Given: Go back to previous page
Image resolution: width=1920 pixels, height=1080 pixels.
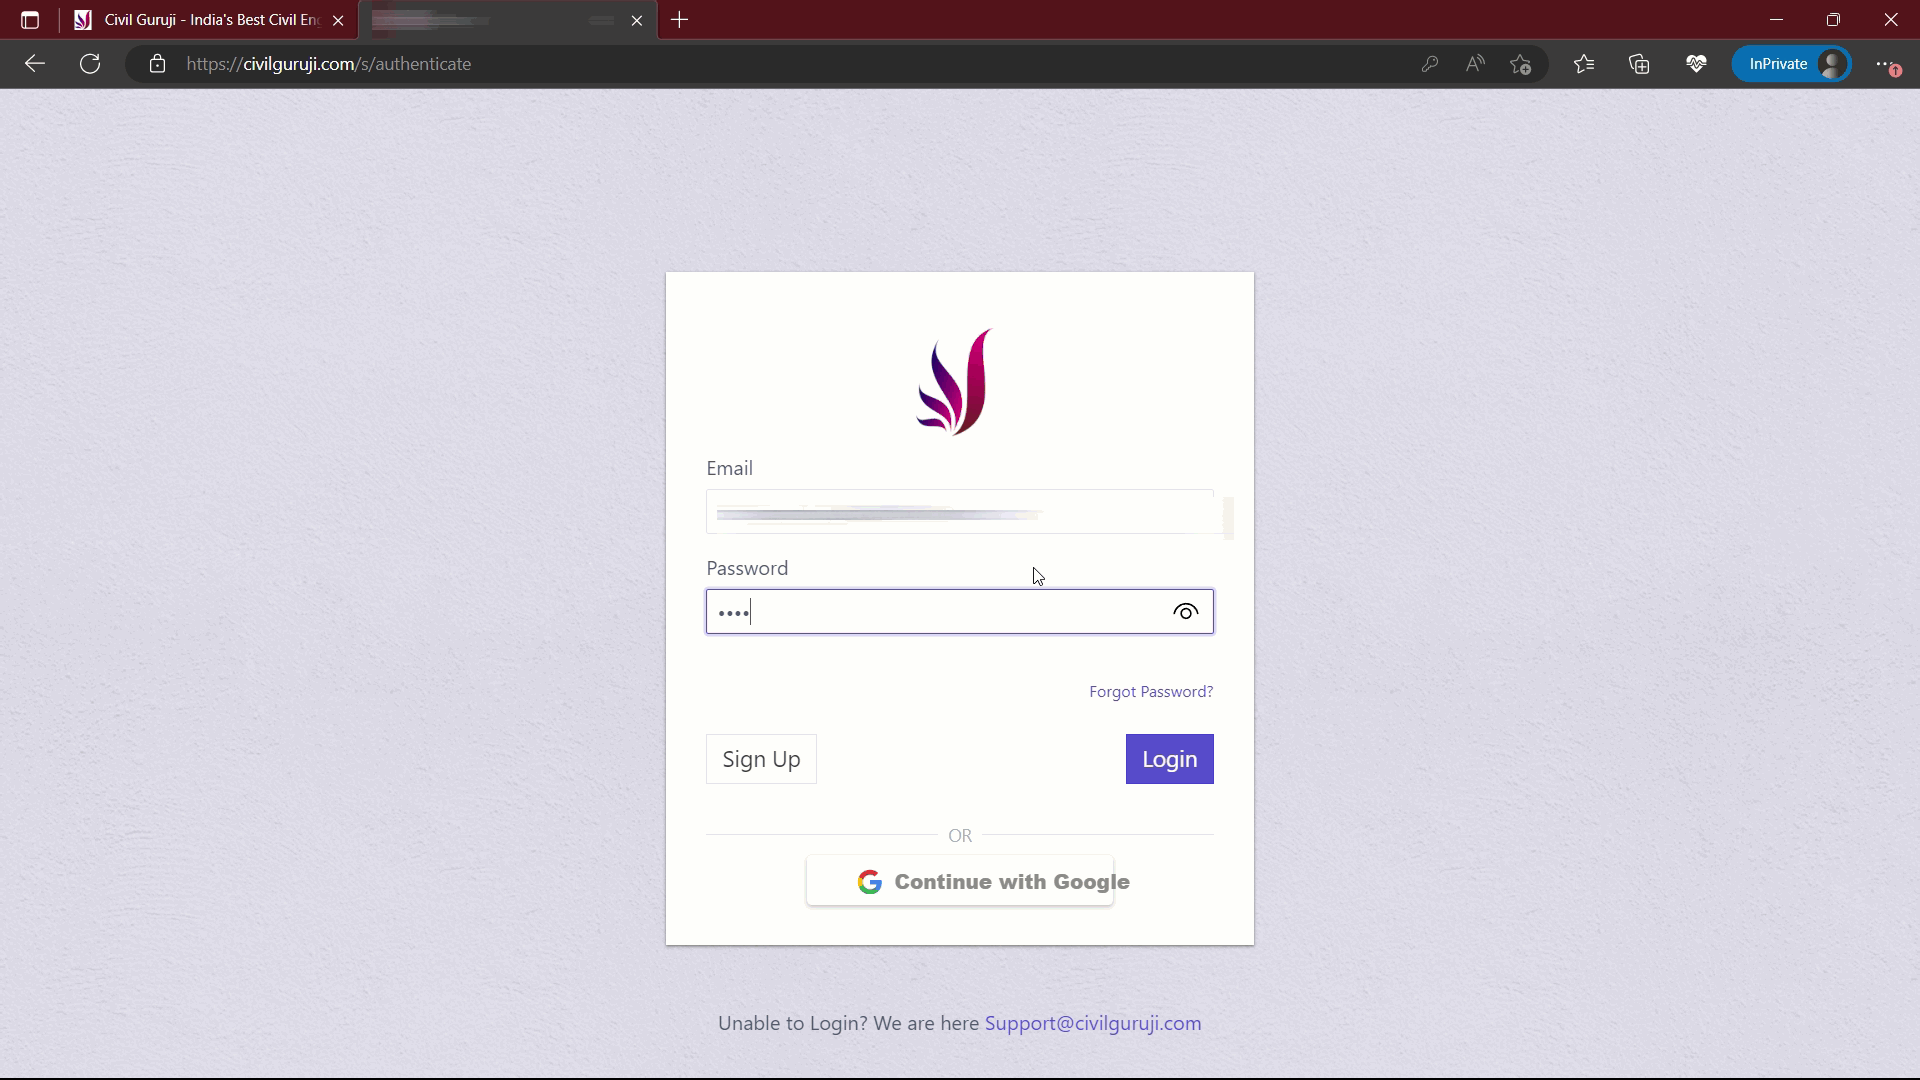Looking at the screenshot, I should [35, 64].
